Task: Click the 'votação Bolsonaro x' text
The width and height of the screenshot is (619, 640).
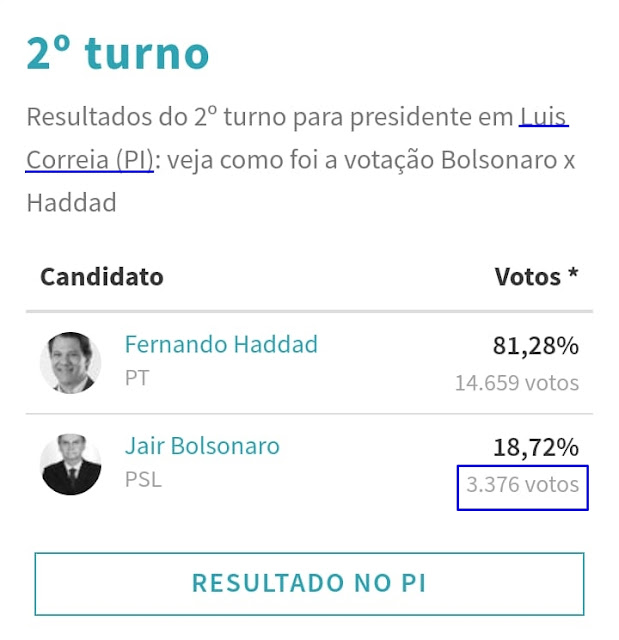Action: click(460, 160)
